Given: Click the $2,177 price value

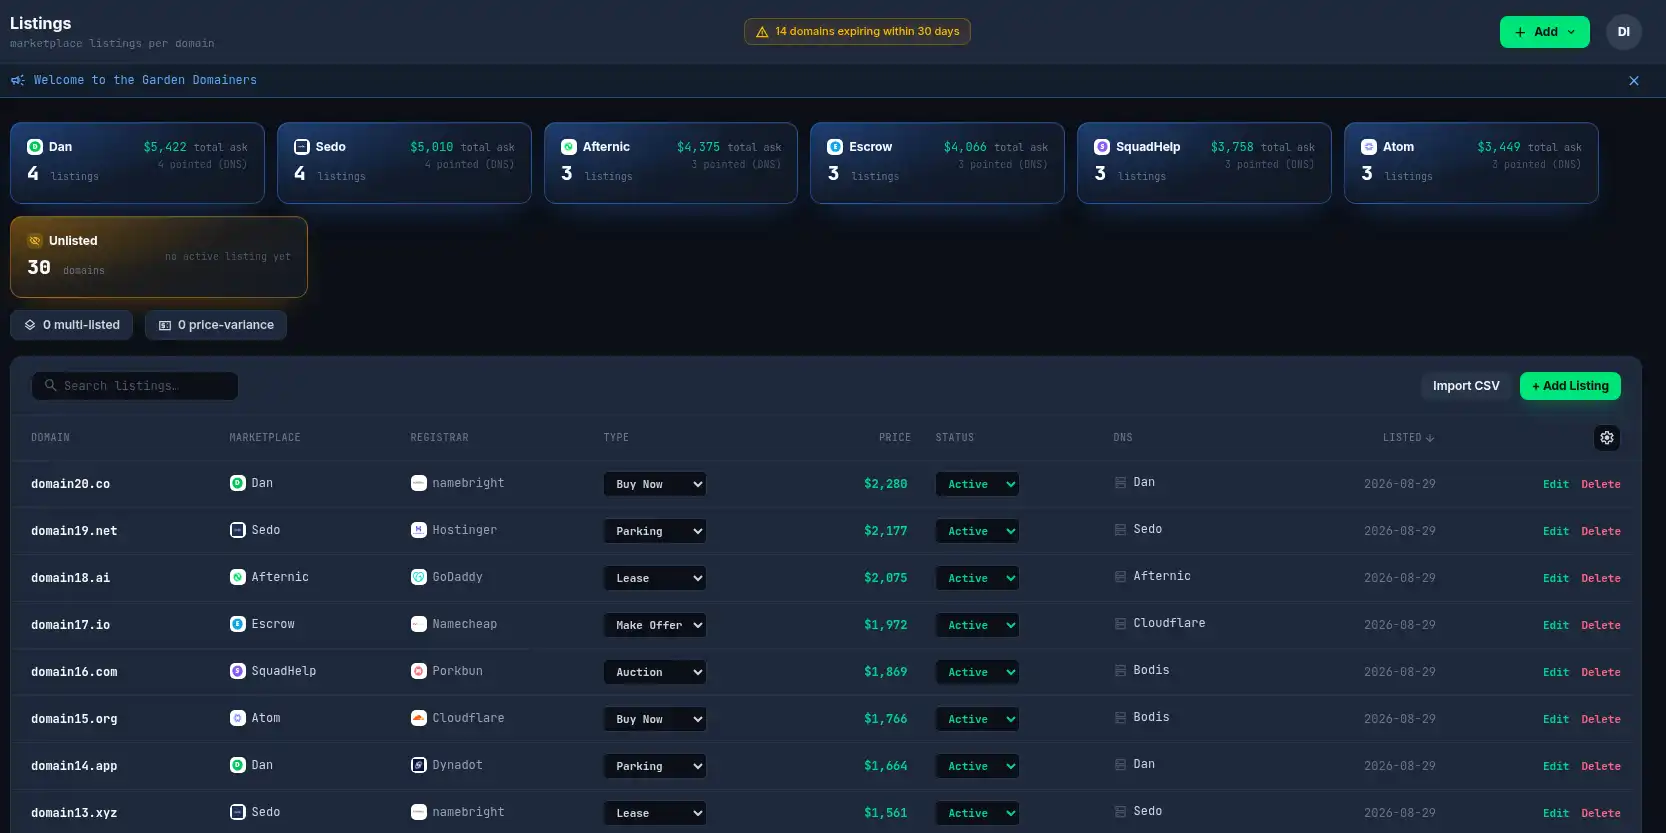Looking at the screenshot, I should tap(886, 531).
